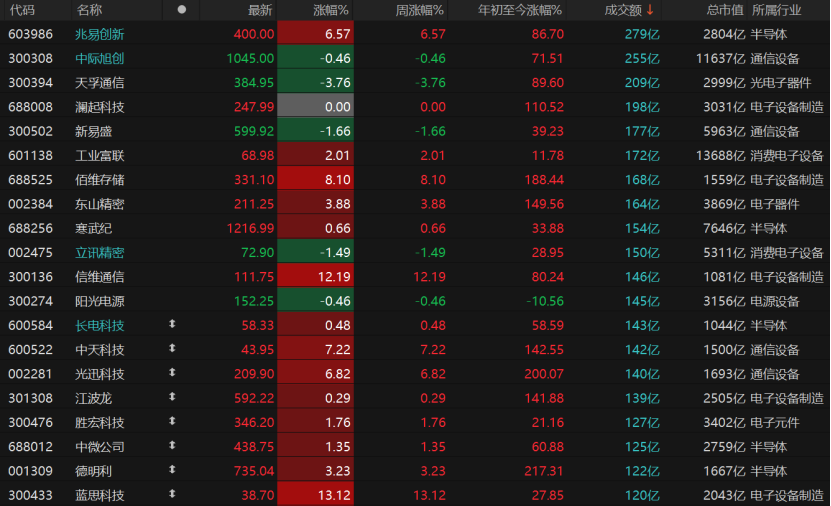Open stock 兆易创新
Viewport: 831px width, 506px height.
click(x=100, y=34)
